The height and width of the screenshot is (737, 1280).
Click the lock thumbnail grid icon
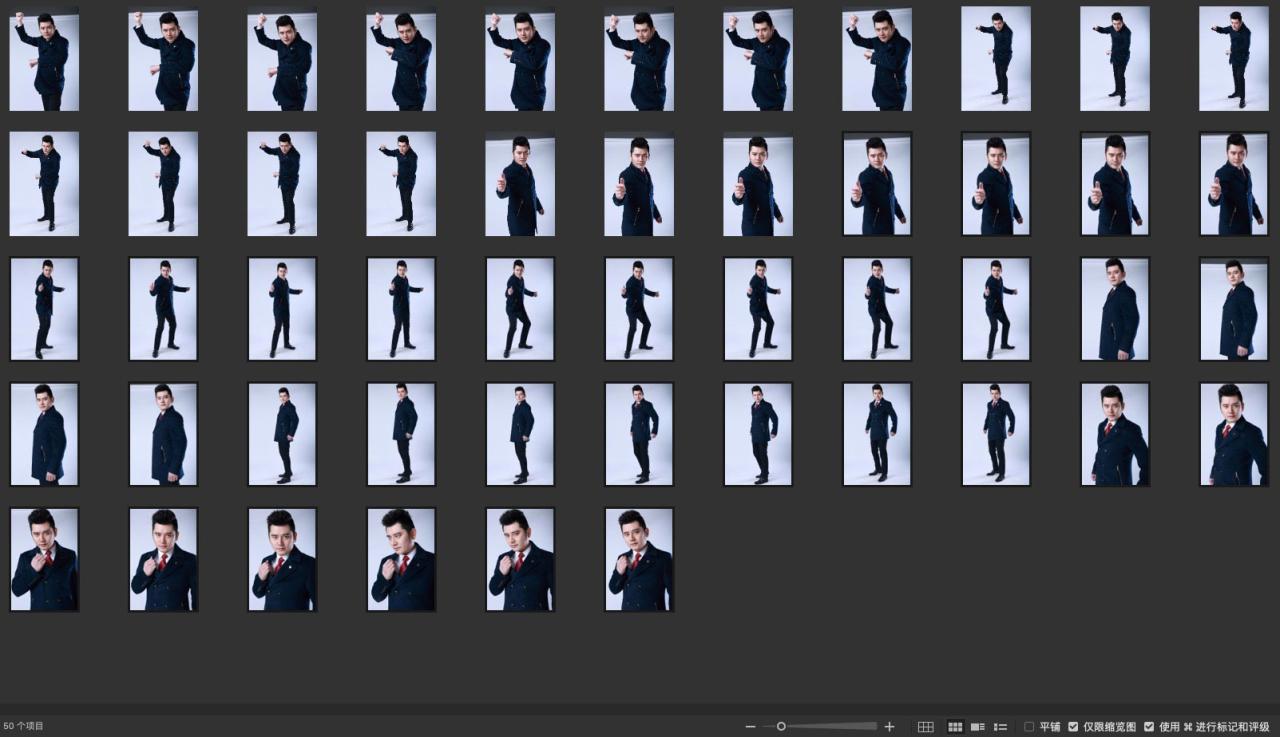pyautogui.click(x=926, y=727)
